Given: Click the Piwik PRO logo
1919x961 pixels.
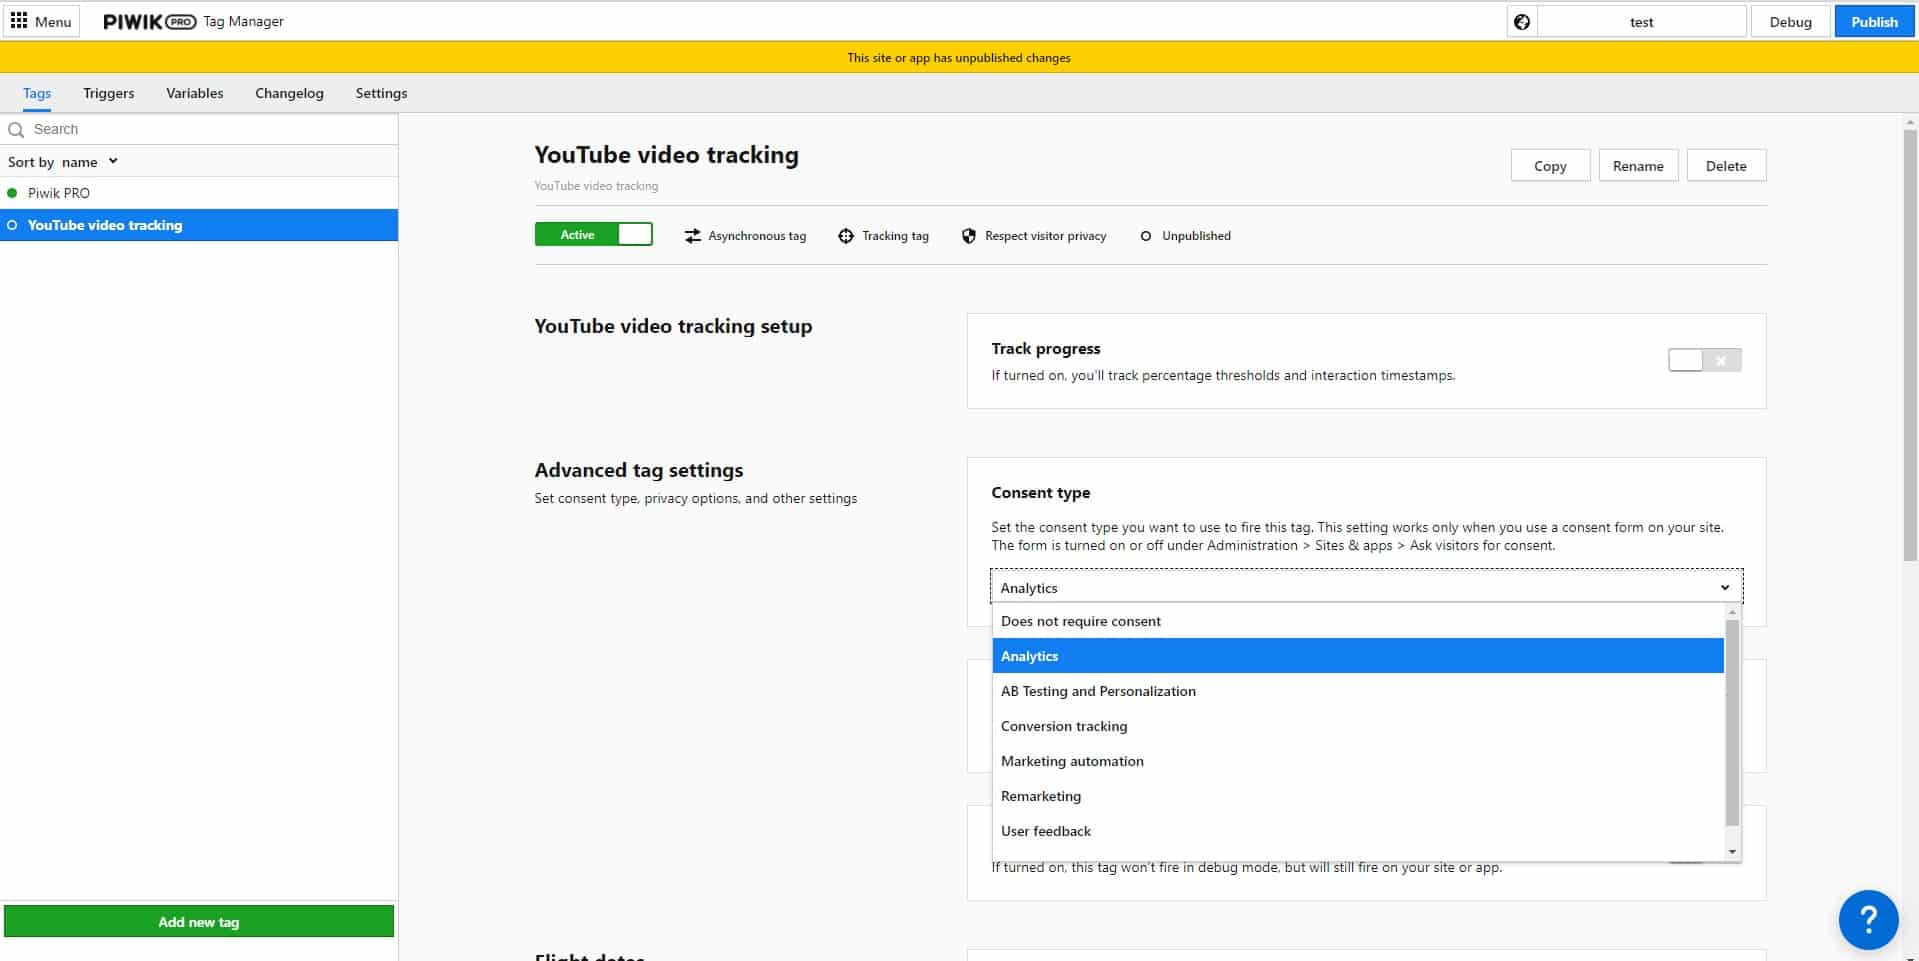Looking at the screenshot, I should (150, 21).
